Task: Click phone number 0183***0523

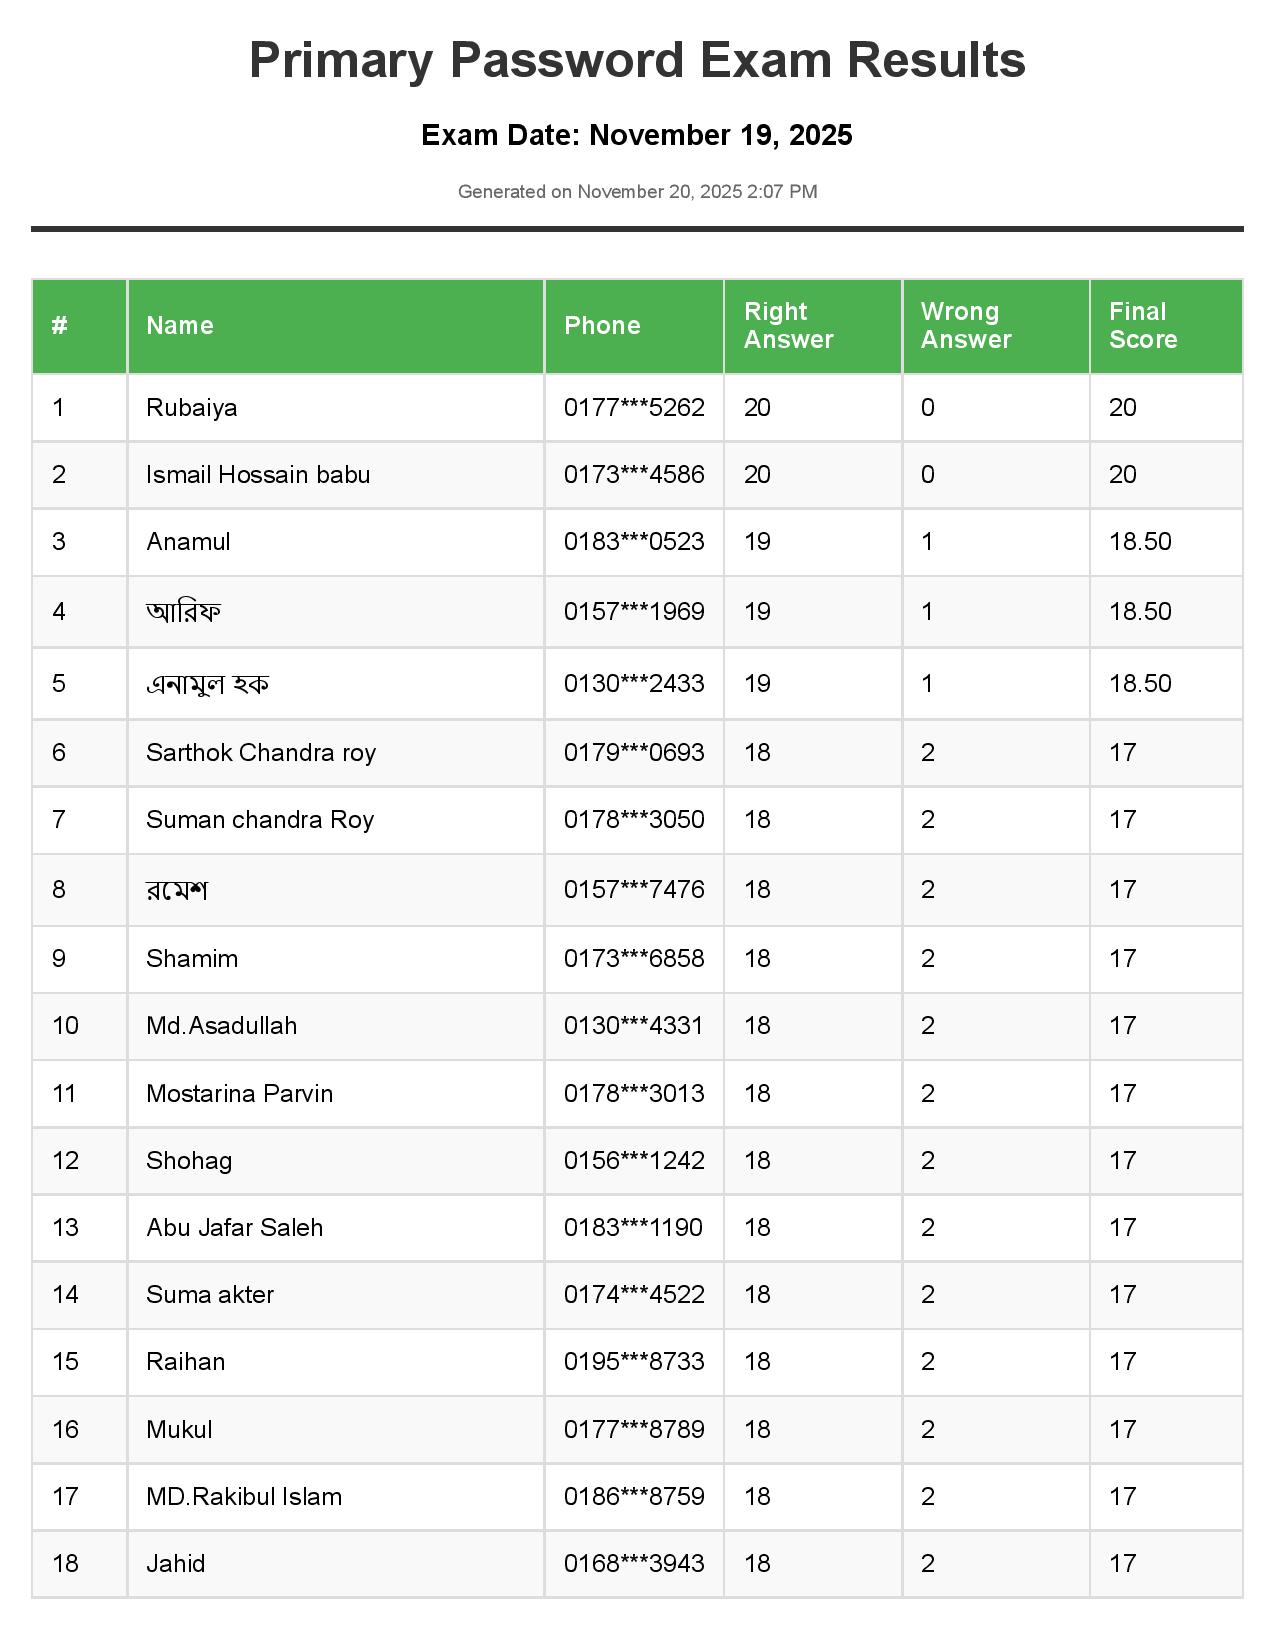Action: pos(634,542)
